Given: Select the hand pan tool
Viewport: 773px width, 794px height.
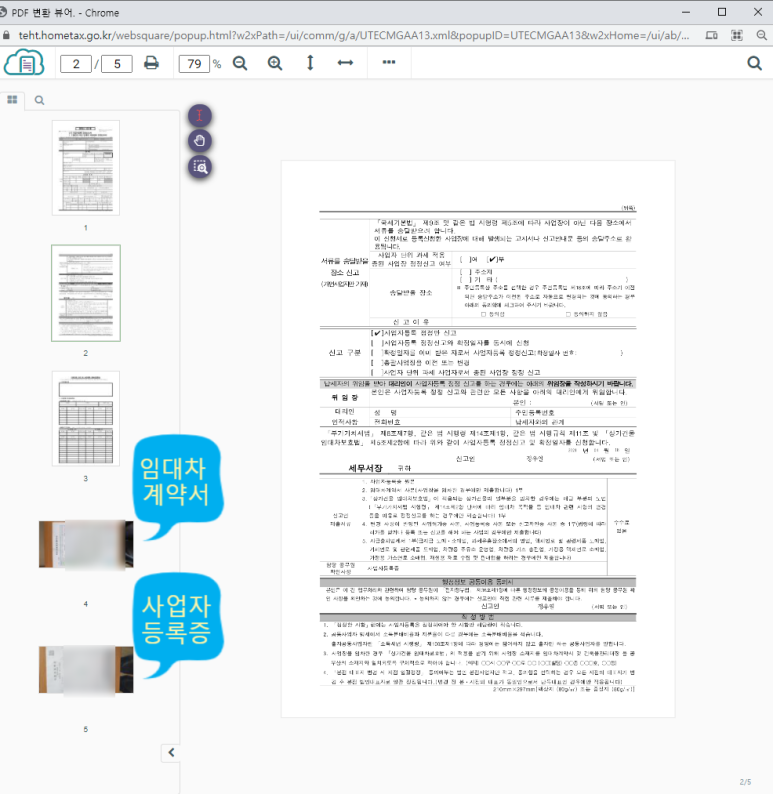Looking at the screenshot, I should coord(200,141).
